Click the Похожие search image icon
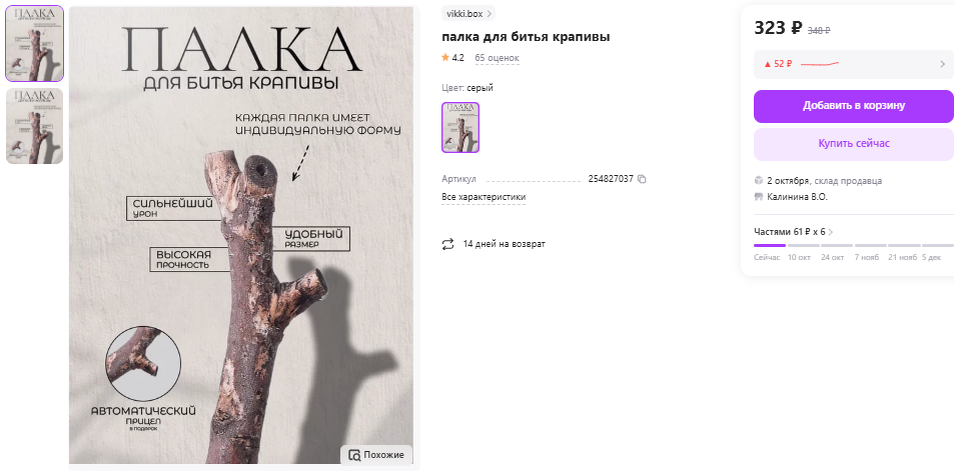 [x=354, y=455]
